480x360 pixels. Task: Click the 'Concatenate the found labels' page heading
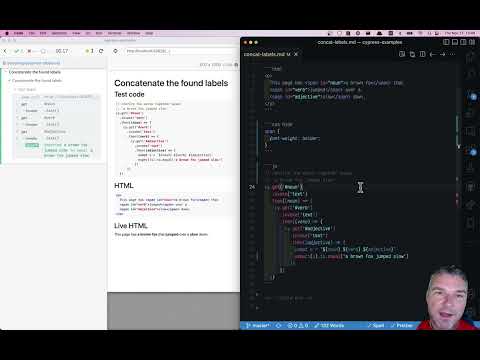coord(171,83)
